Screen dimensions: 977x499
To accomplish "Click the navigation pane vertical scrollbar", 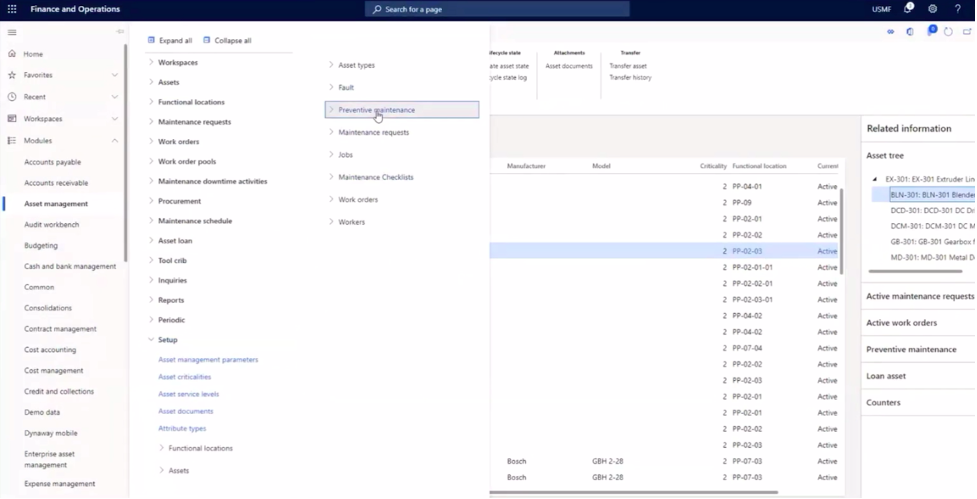I will tap(126, 153).
